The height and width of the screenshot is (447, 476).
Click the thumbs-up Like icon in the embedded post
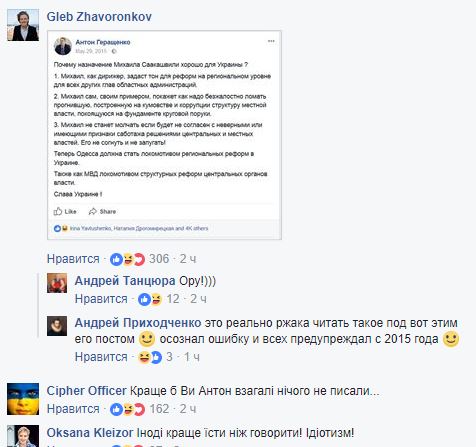point(58,211)
